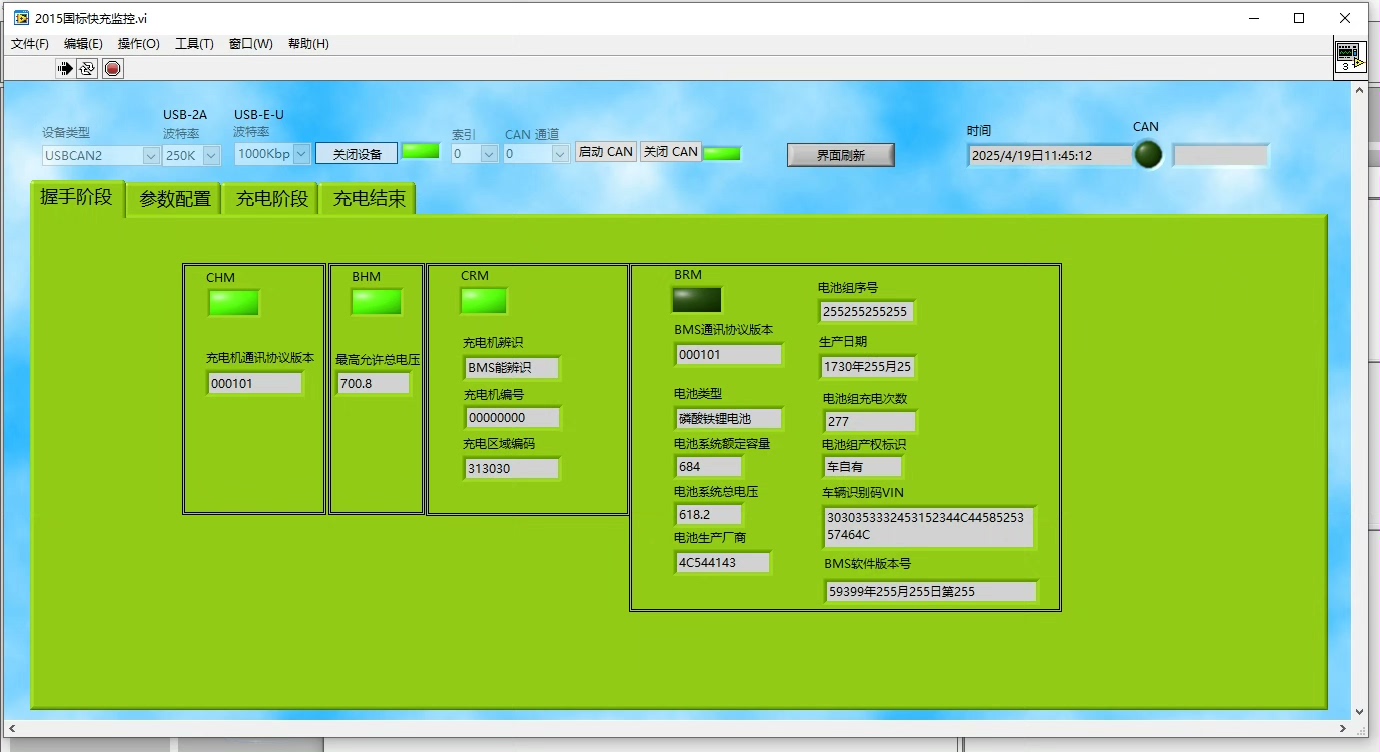Click the 车辆识别码VIN text field
The width and height of the screenshot is (1380, 752).
927,527
